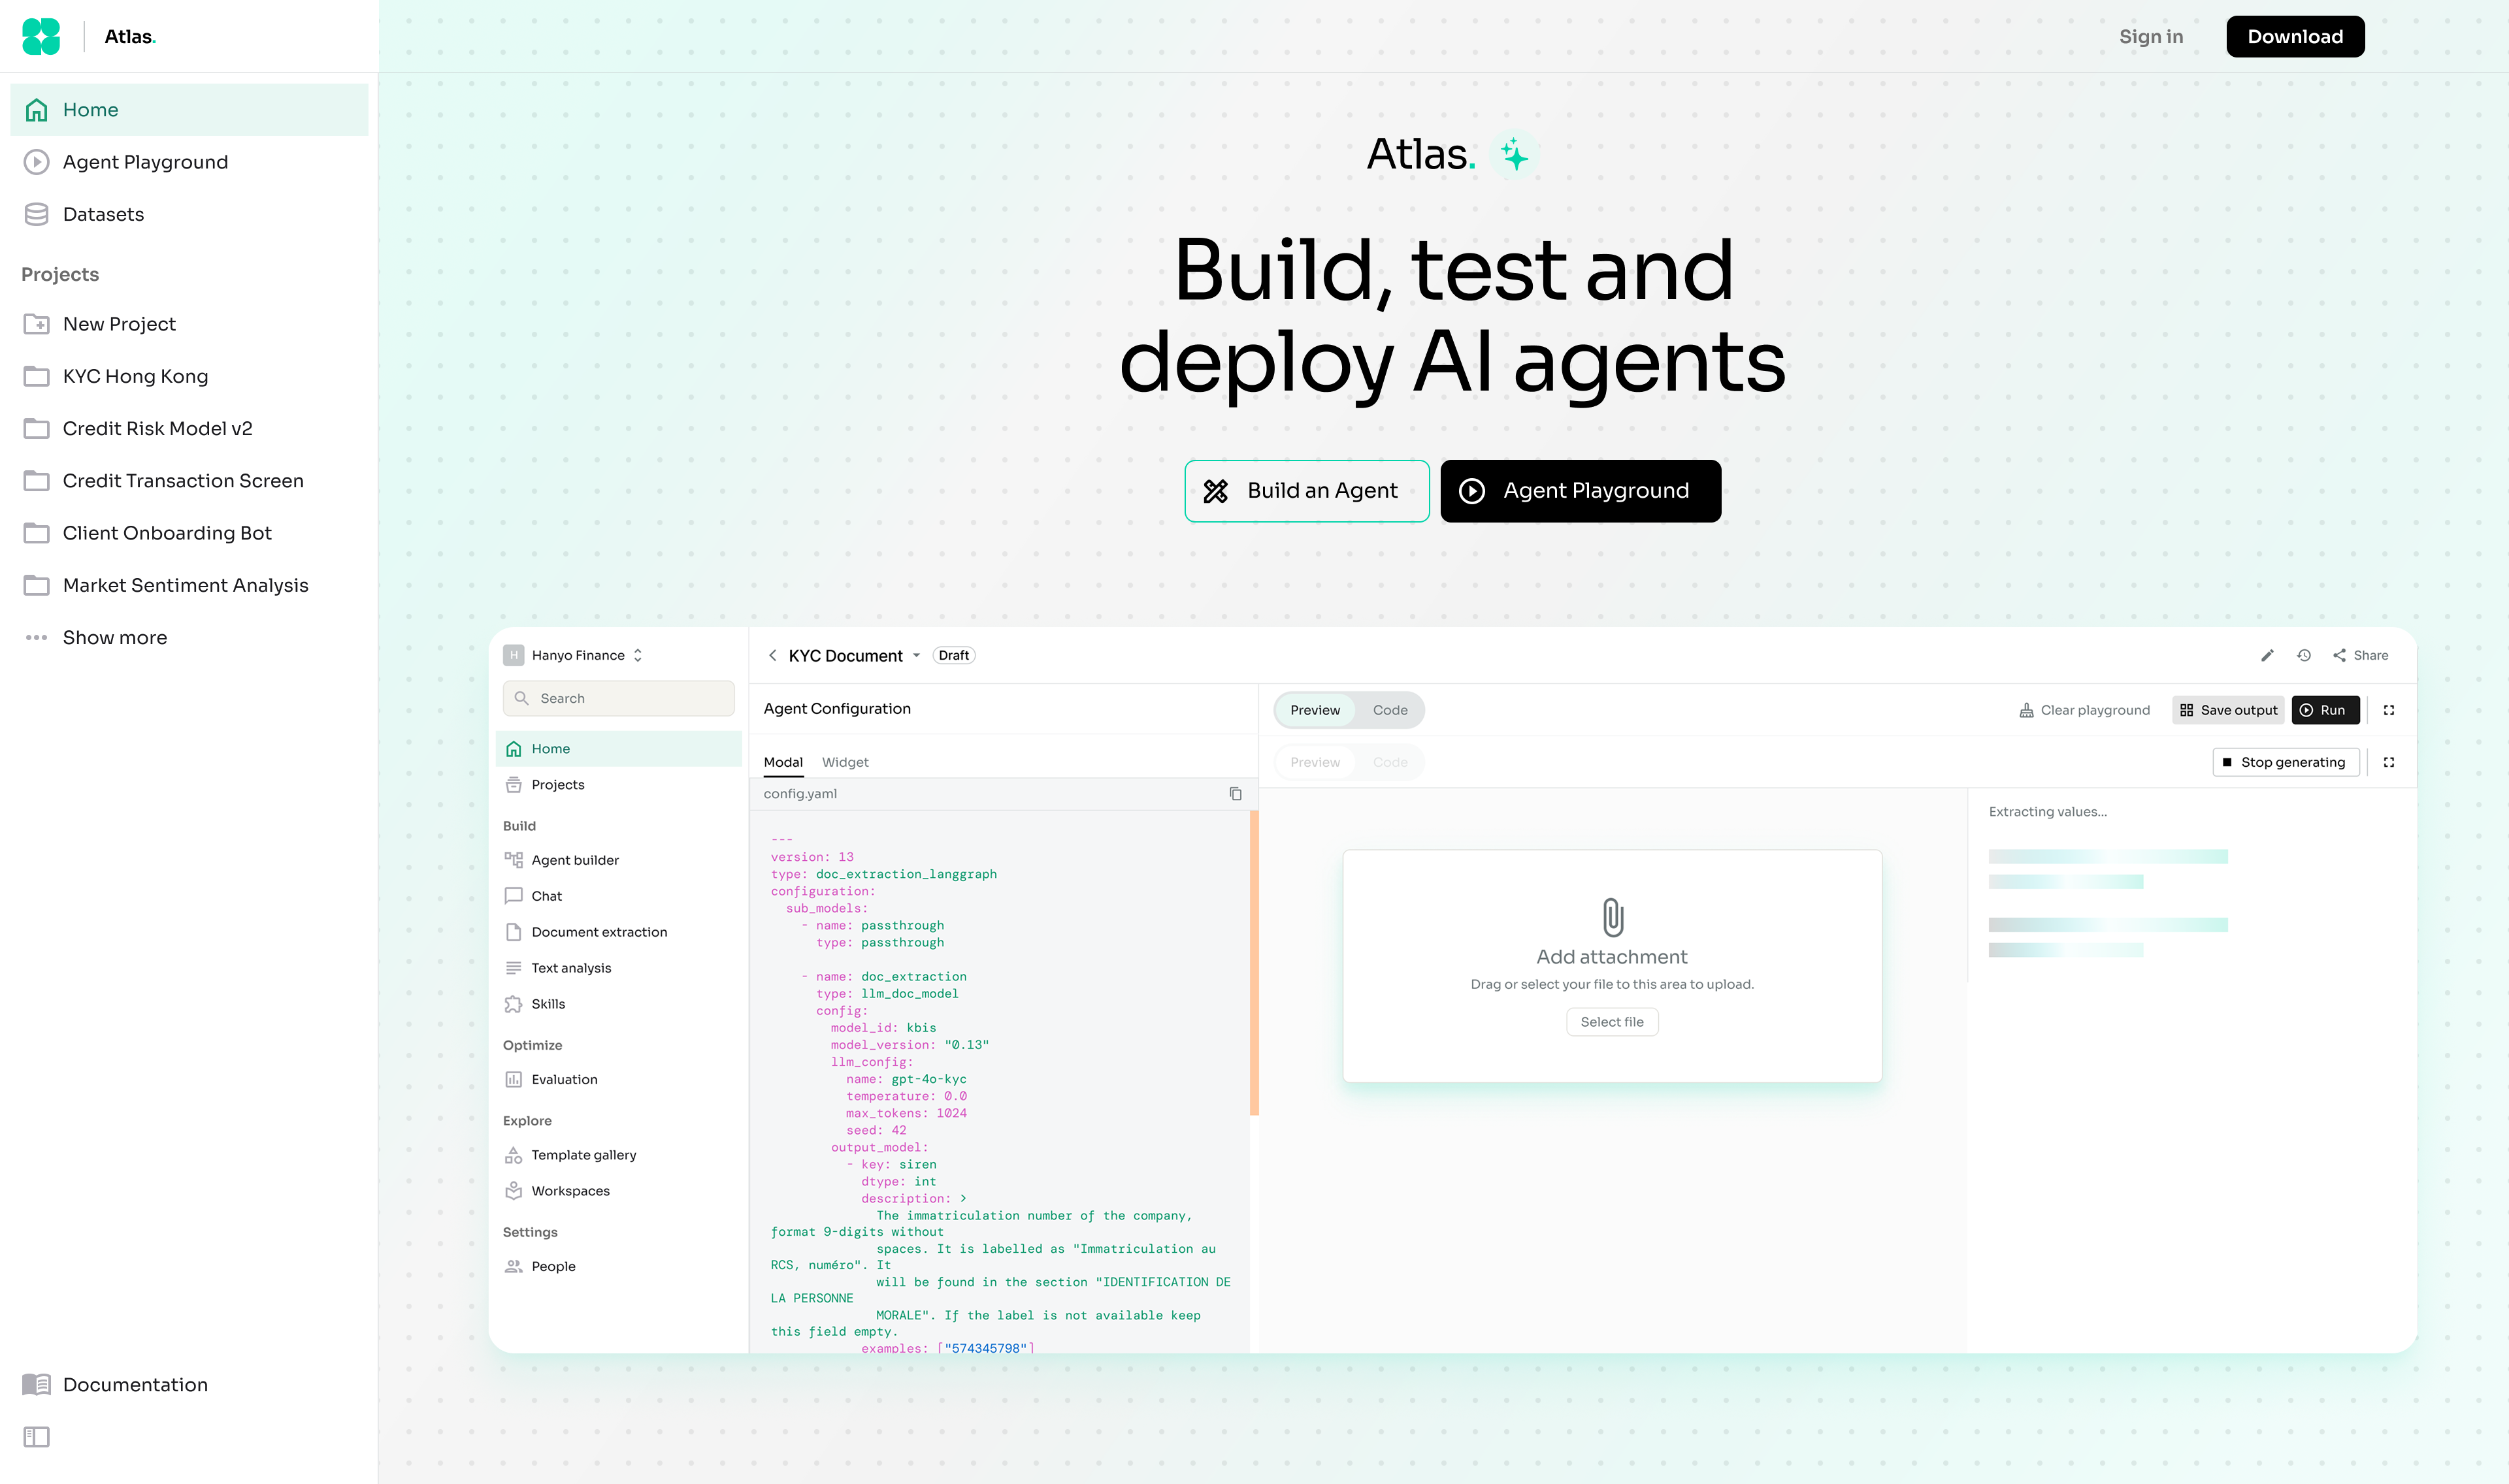Open the Client Onboarding Bot project

click(x=189, y=533)
